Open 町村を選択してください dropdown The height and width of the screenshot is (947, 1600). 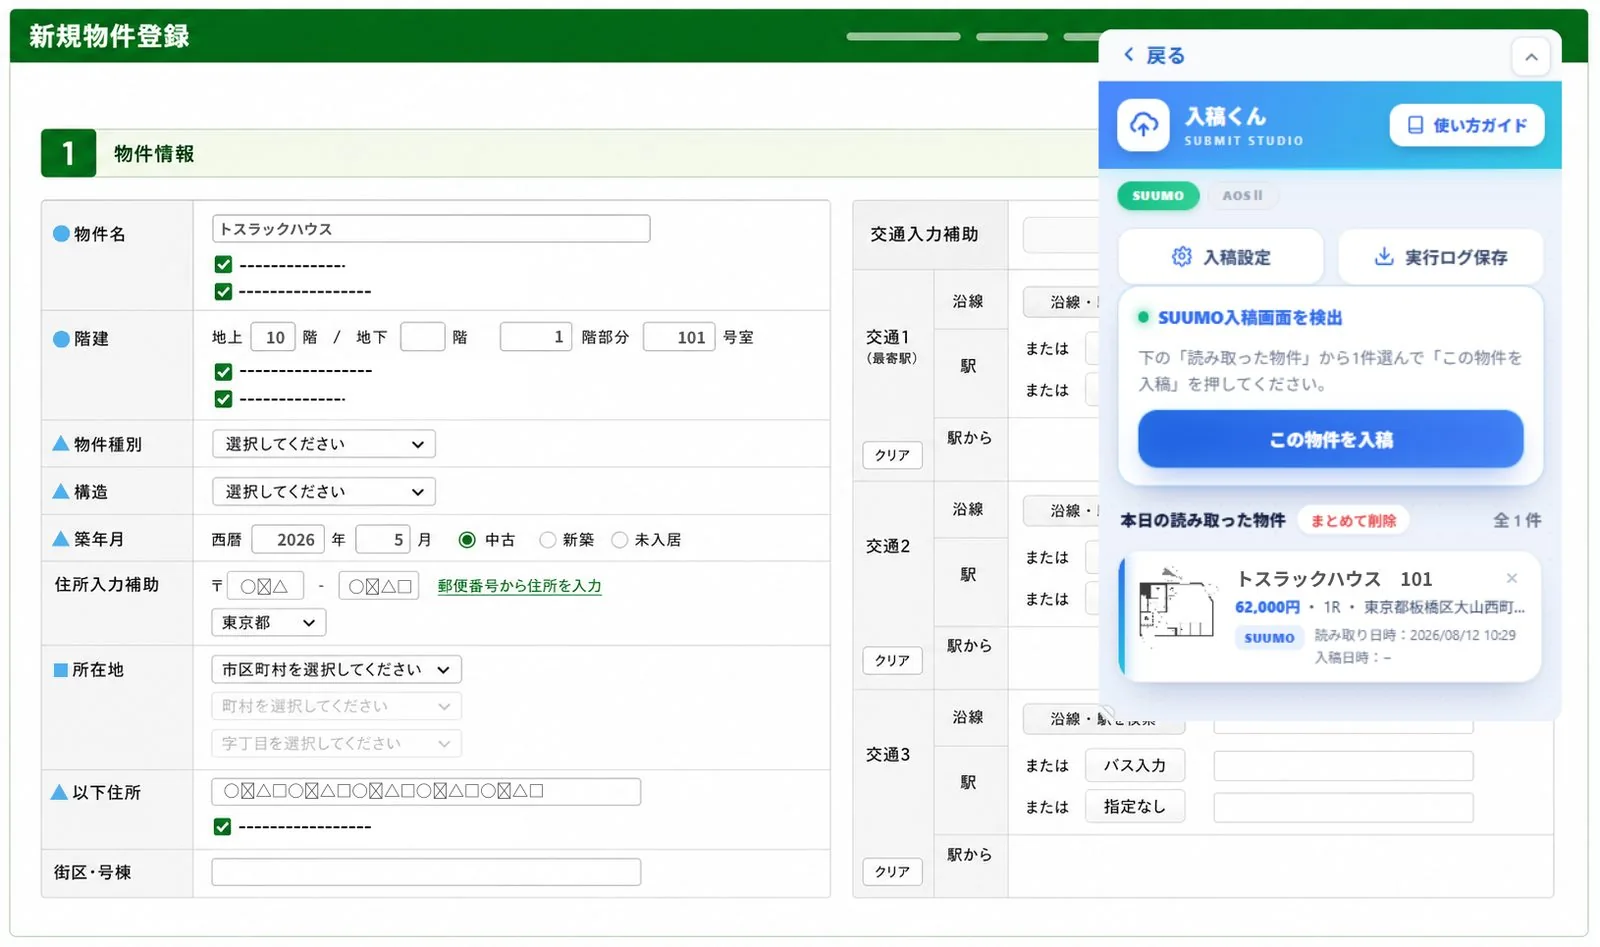click(336, 706)
